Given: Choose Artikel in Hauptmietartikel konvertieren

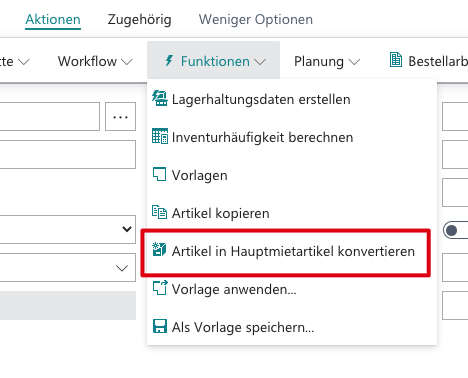Looking at the screenshot, I should pyautogui.click(x=293, y=251).
